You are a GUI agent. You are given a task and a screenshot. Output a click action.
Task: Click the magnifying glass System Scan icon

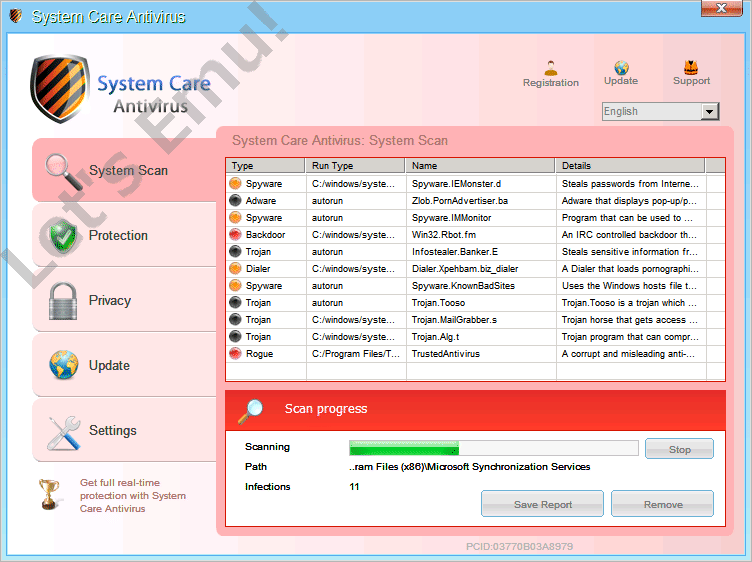[64, 172]
